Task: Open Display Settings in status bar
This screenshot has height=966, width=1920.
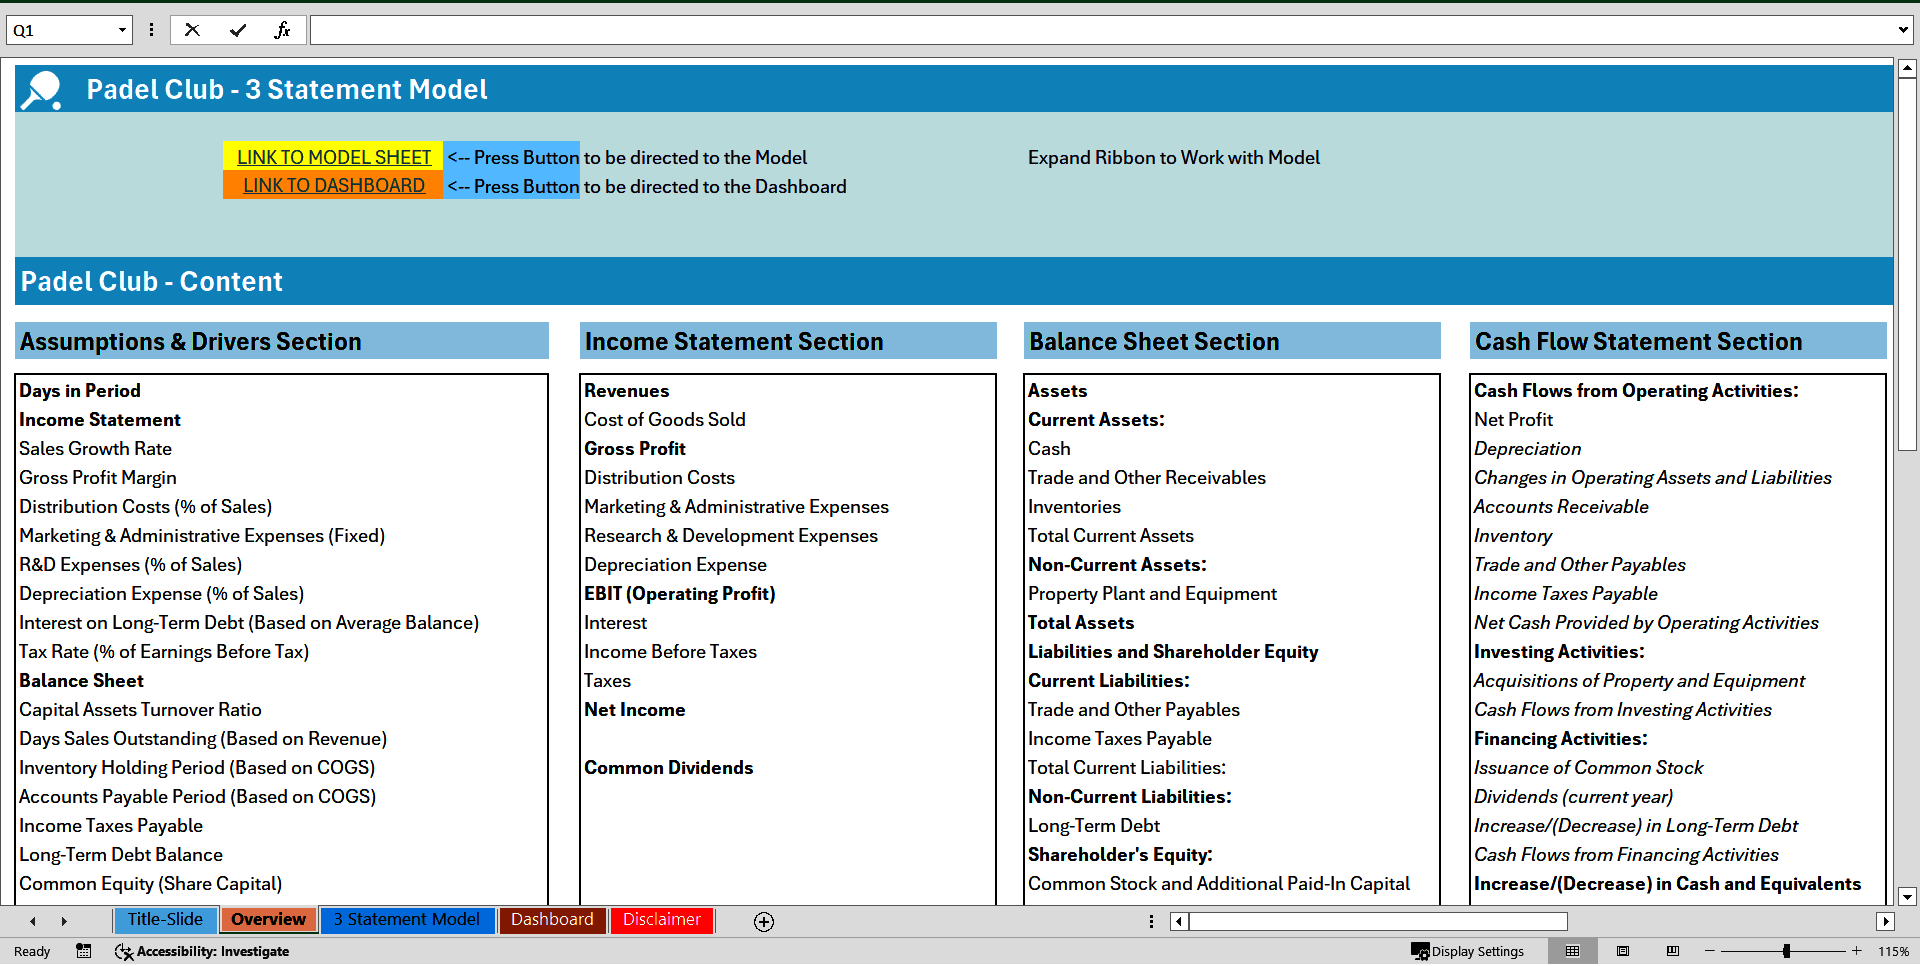Action: click(1467, 951)
